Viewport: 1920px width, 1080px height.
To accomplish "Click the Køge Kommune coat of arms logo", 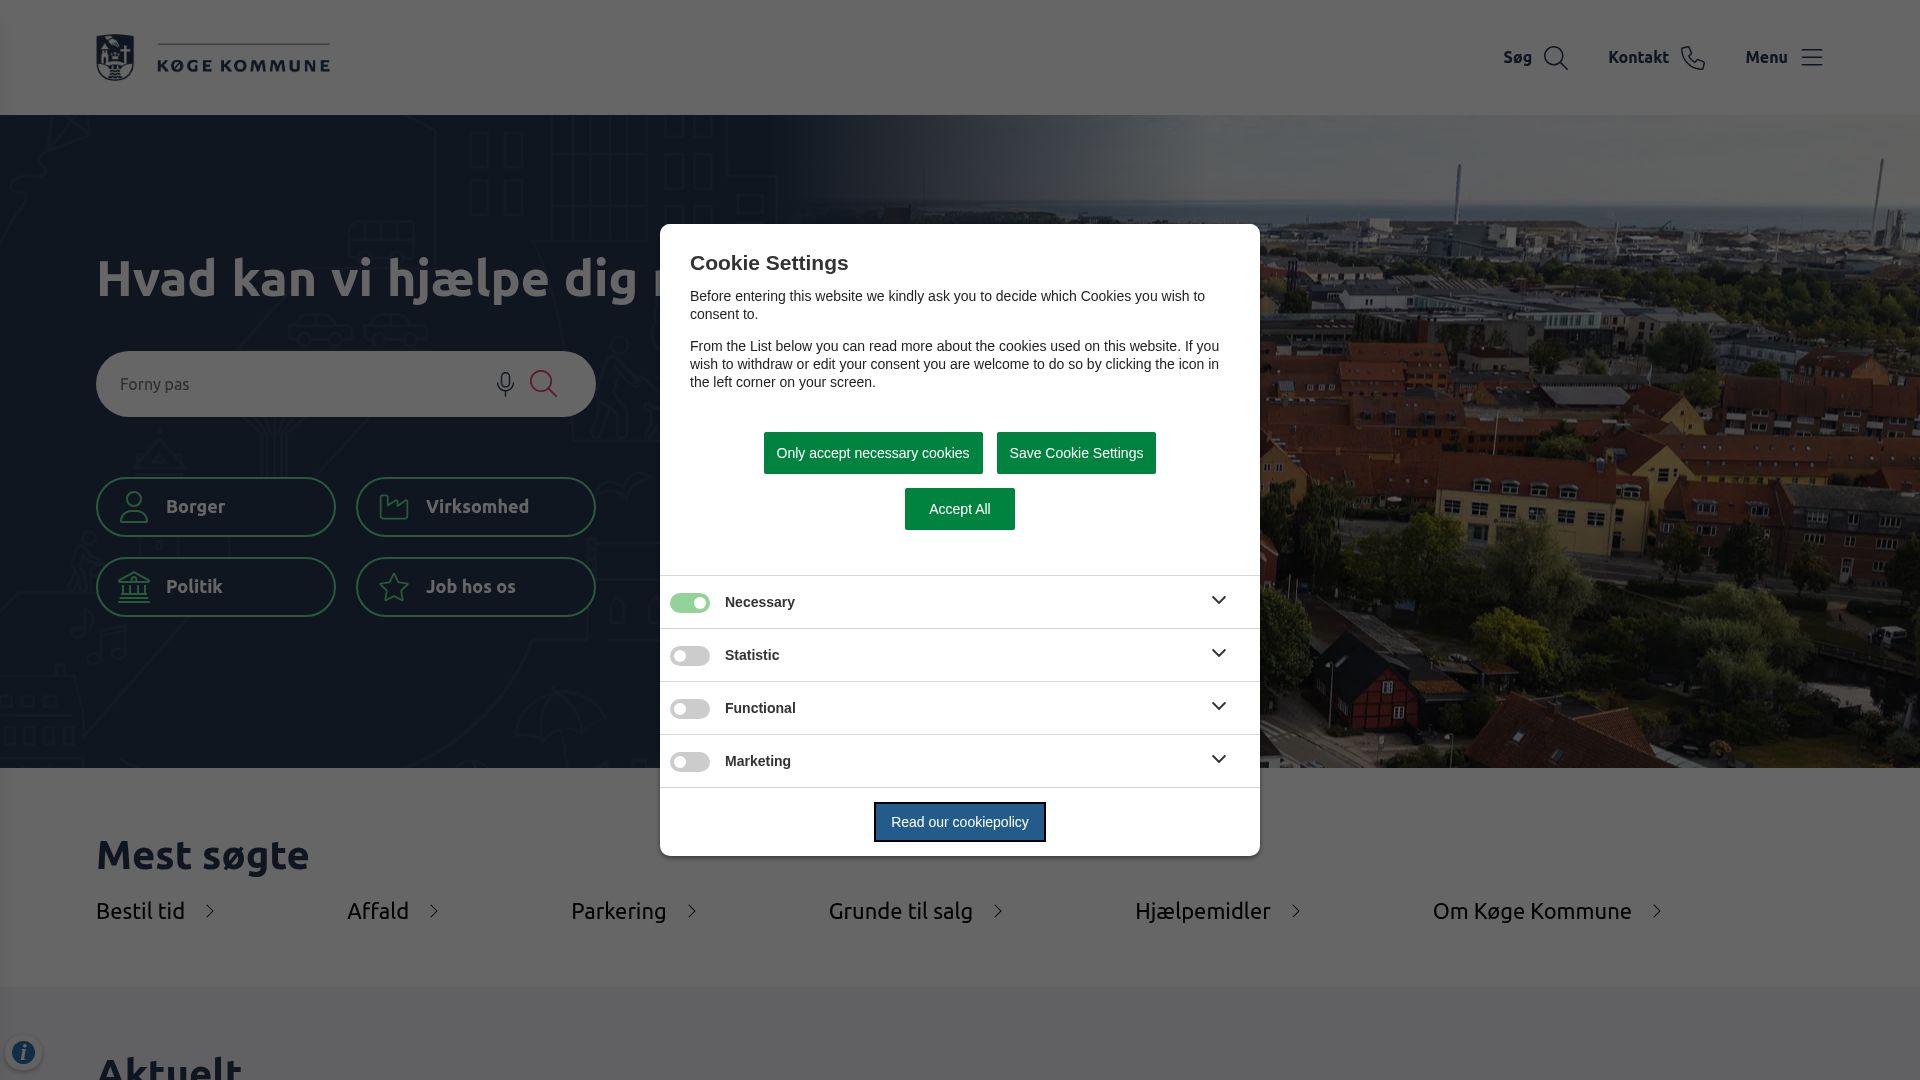I will [x=115, y=58].
